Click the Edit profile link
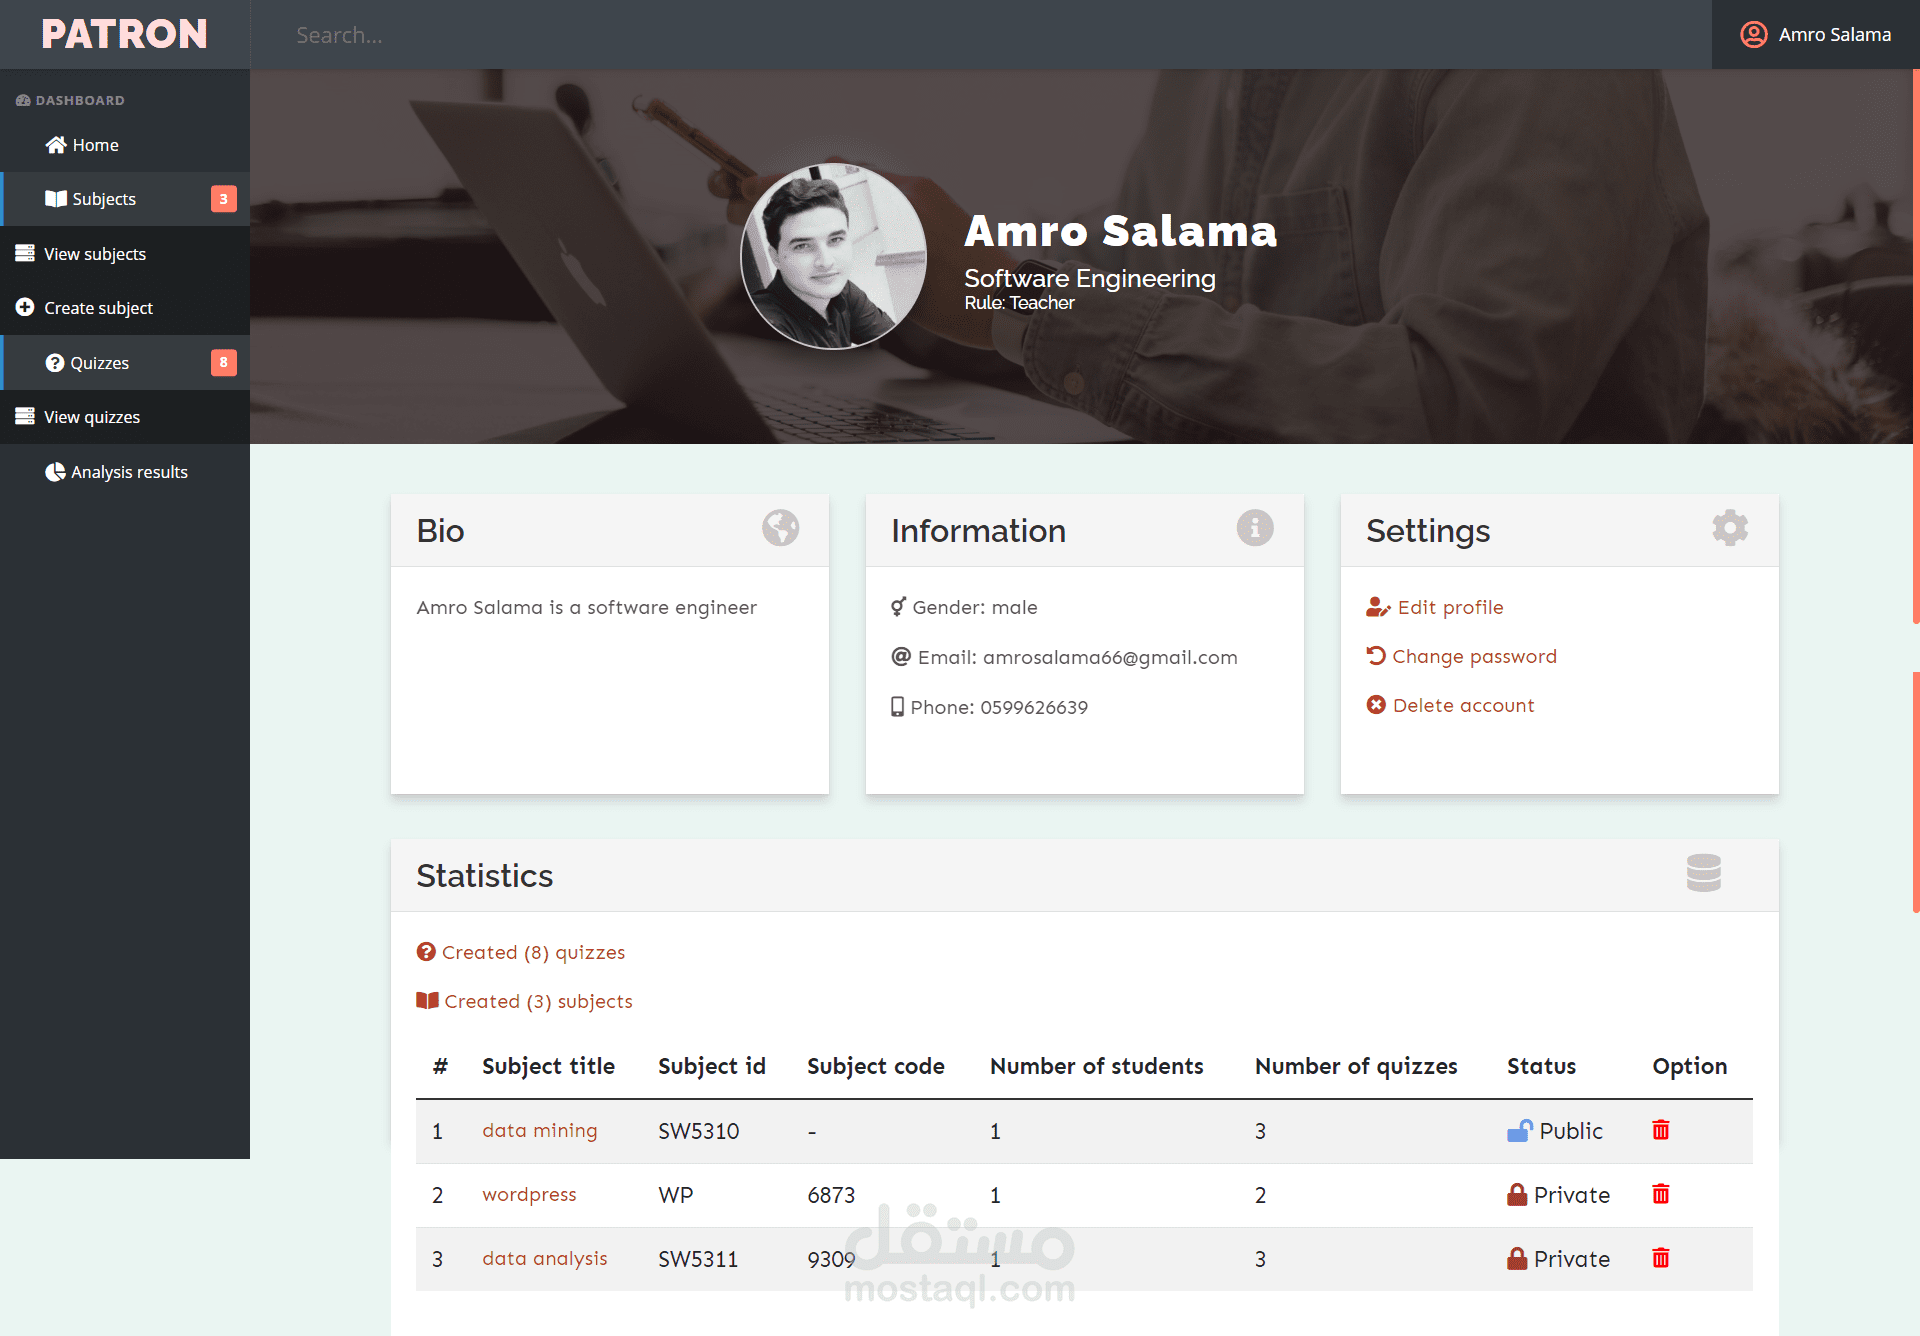Viewport: 1920px width, 1336px height. (1449, 607)
